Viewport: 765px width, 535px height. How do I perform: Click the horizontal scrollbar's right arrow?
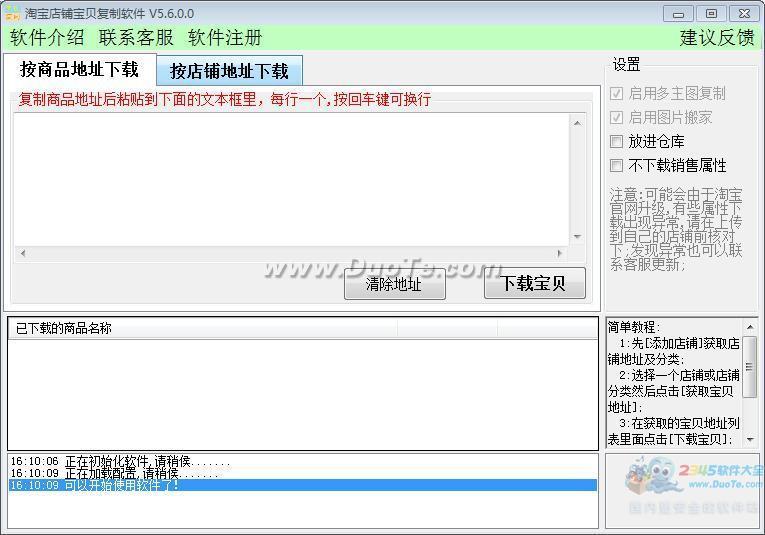(561, 254)
